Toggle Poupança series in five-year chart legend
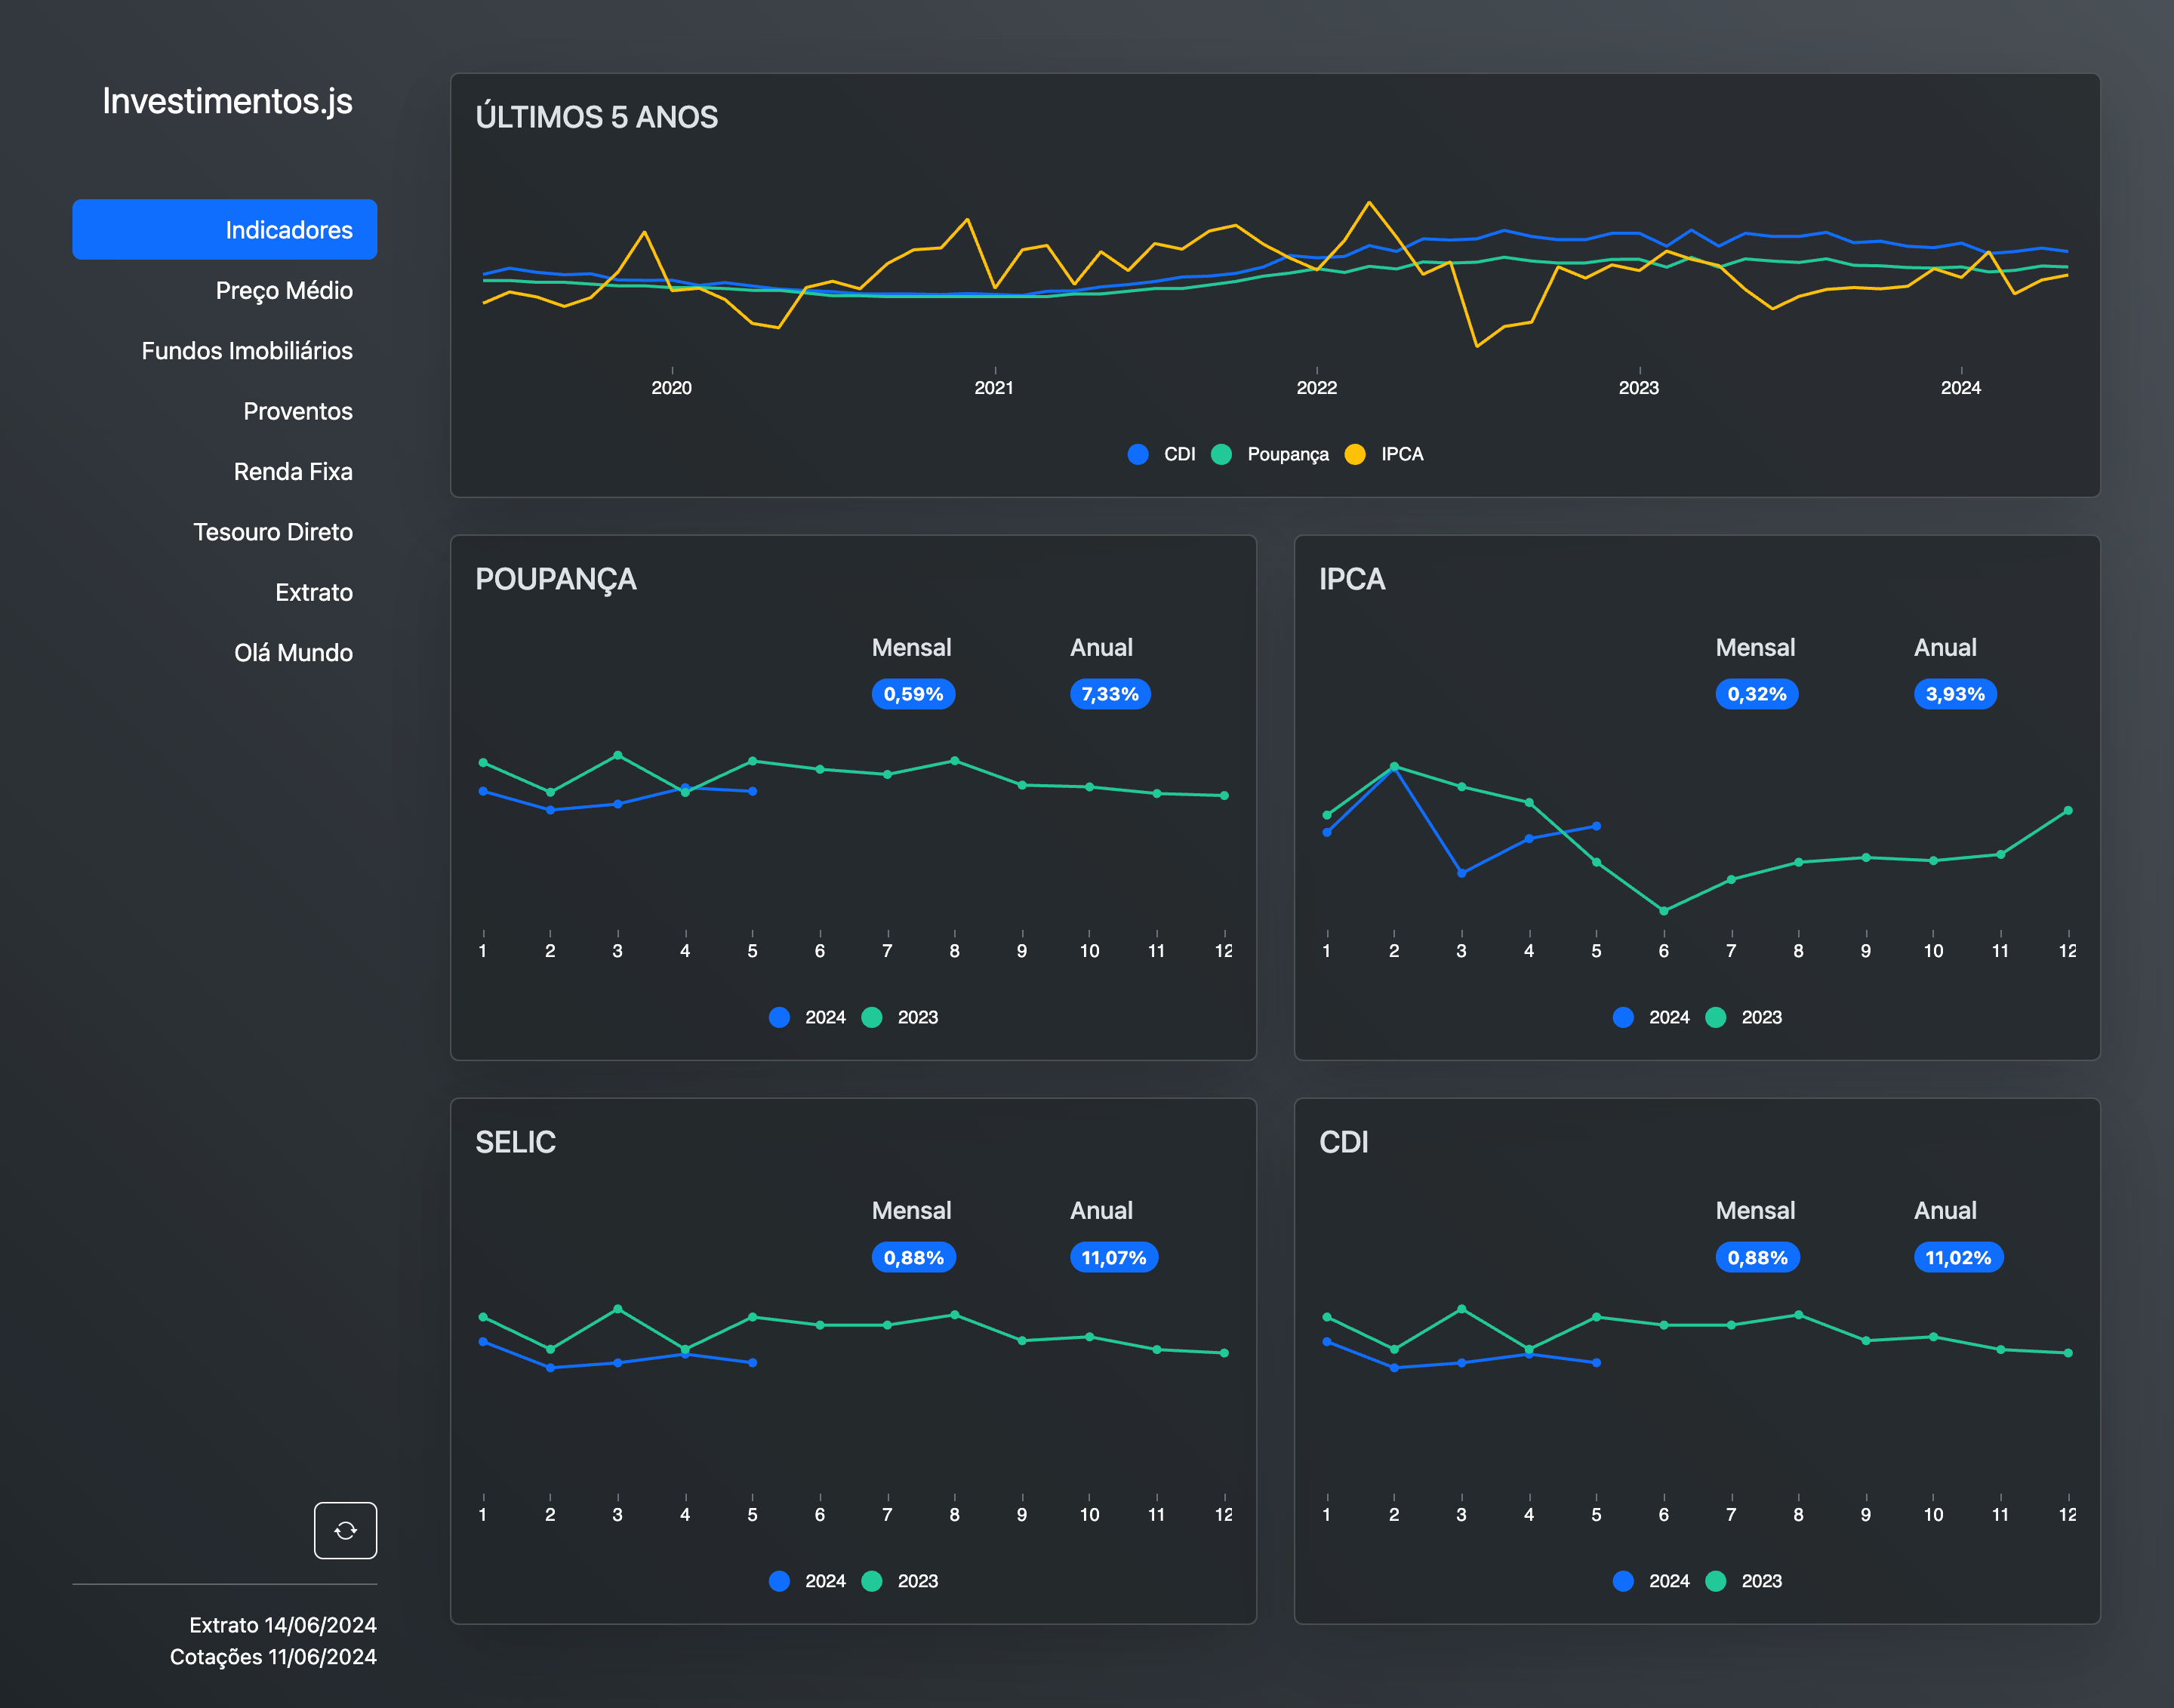The width and height of the screenshot is (2174, 1708). [x=1270, y=454]
